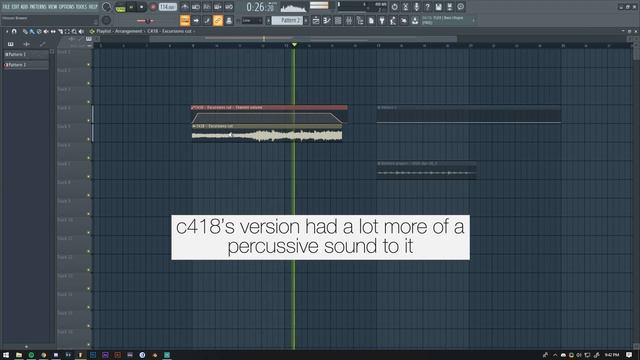640x360 pixels.
Task: Open the Mixer view icon
Action: coord(349,20)
